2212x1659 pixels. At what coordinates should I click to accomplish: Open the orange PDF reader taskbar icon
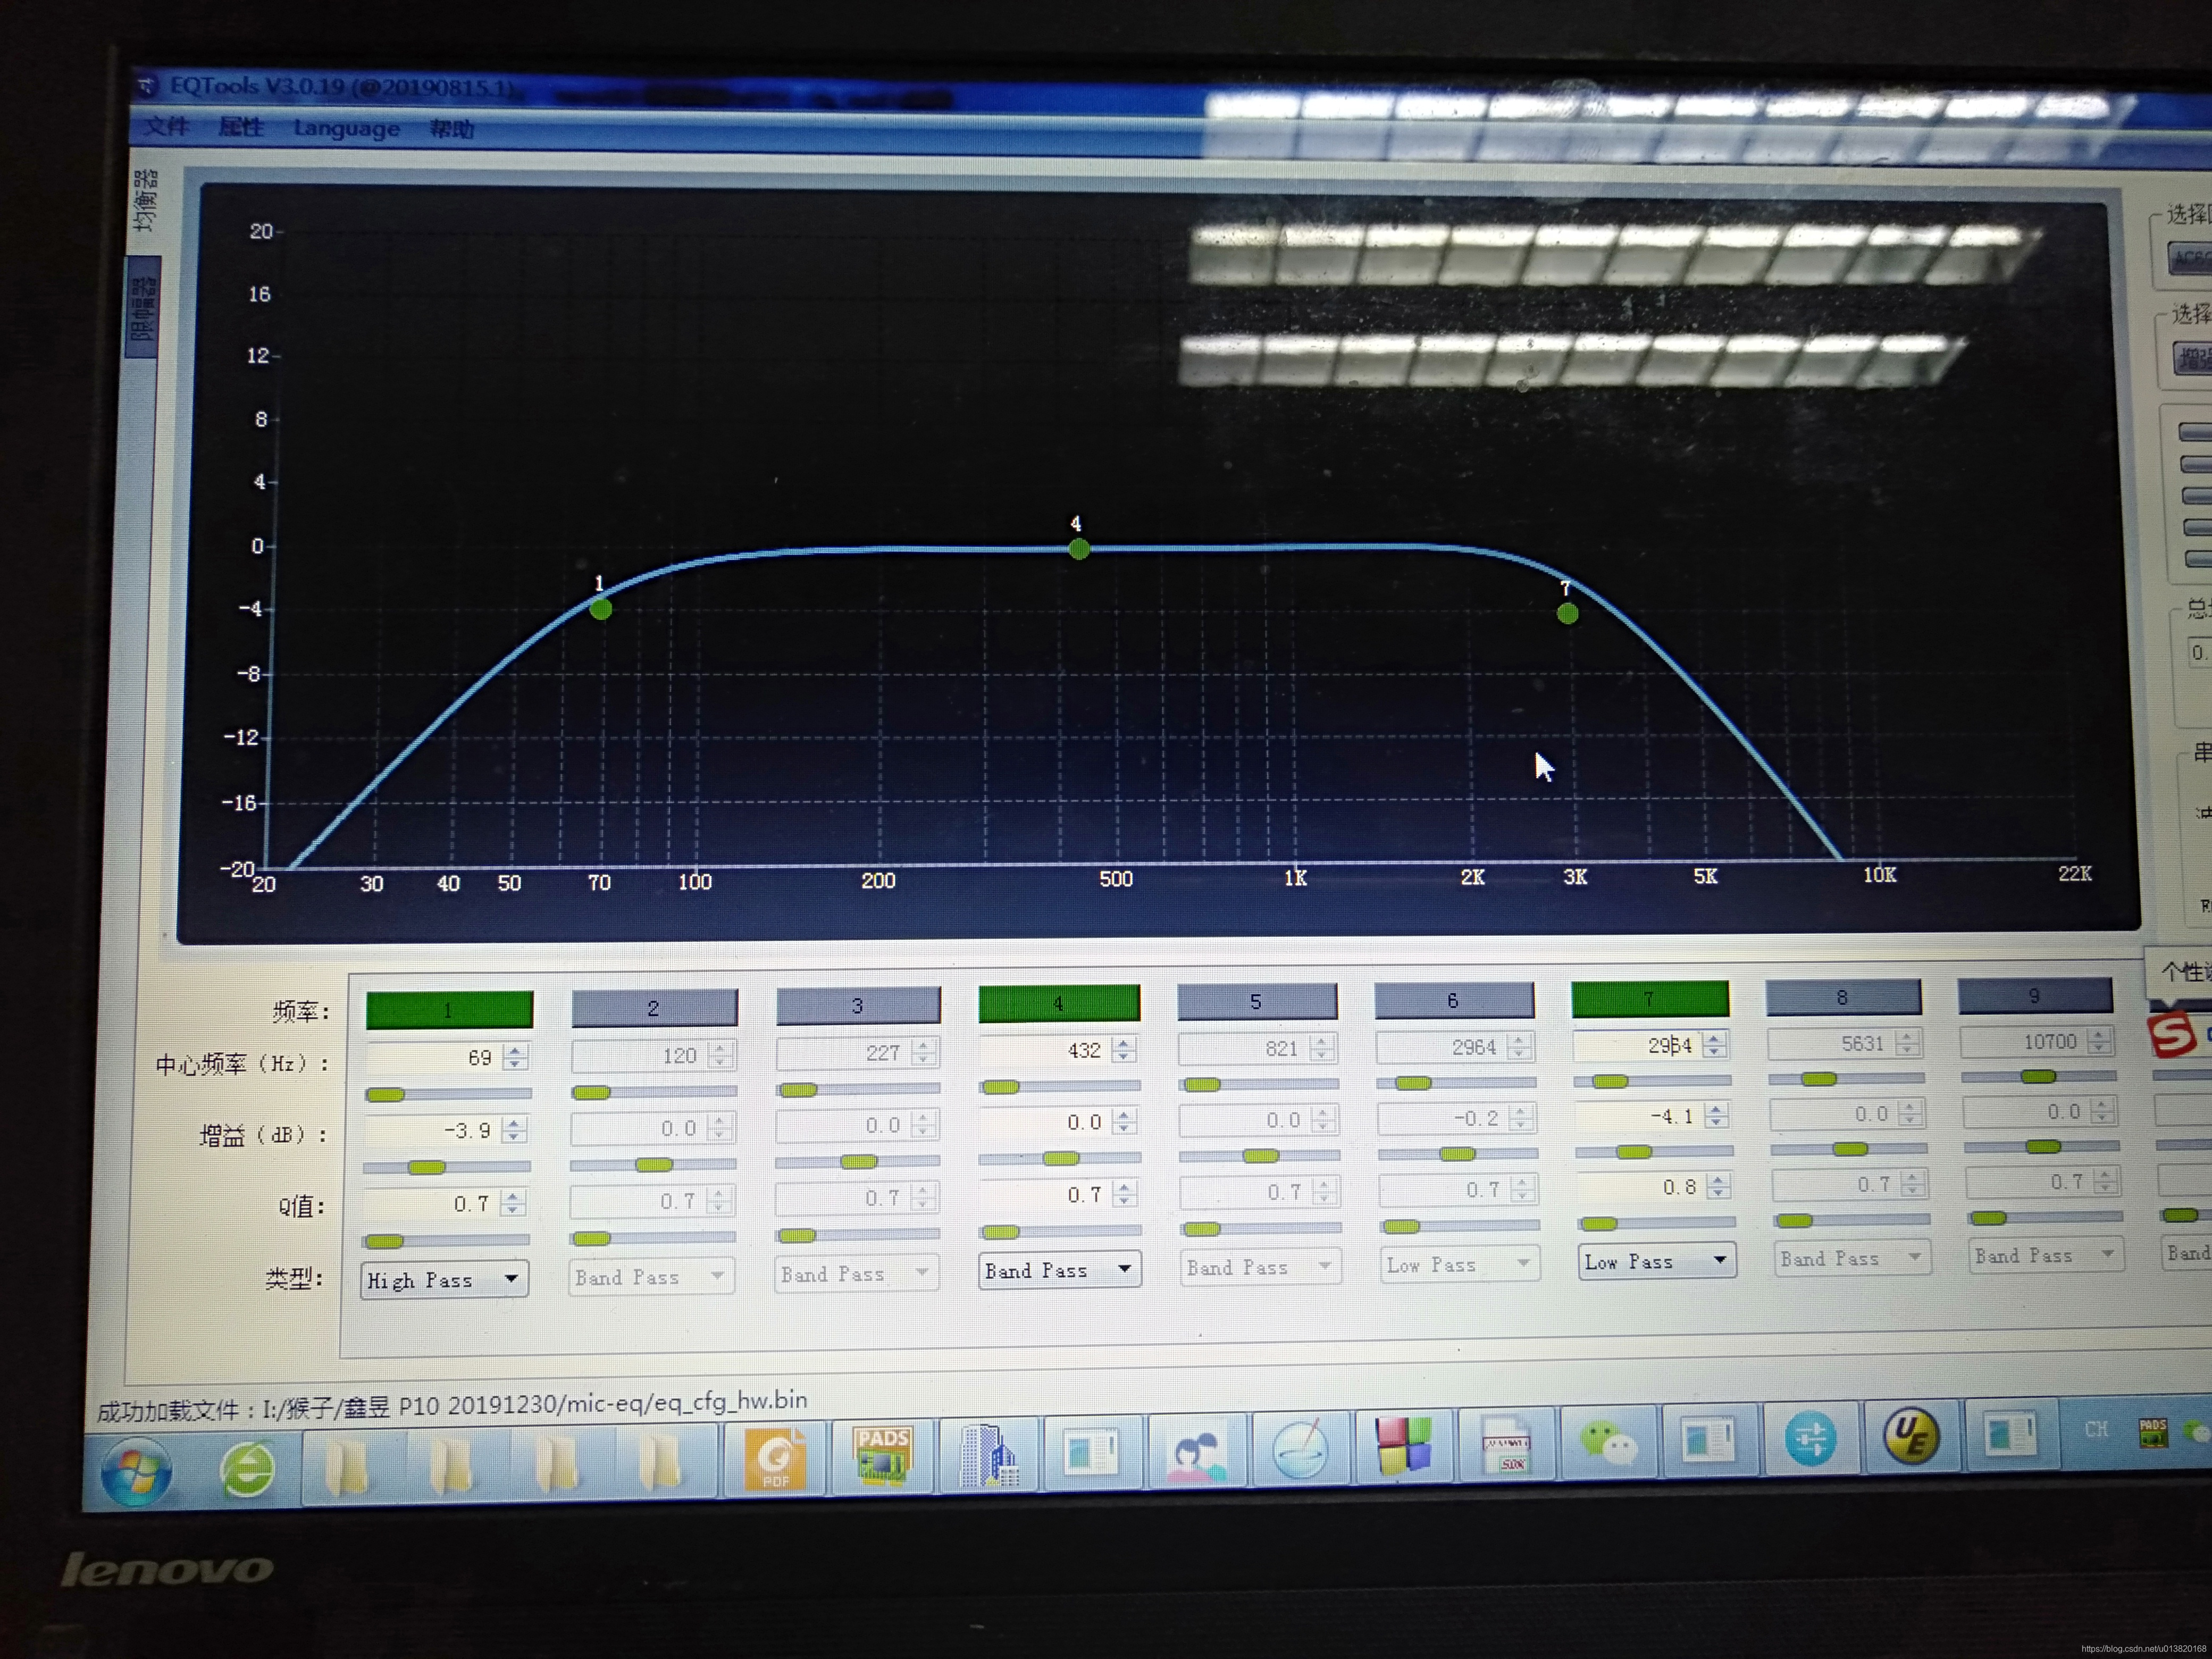tap(775, 1460)
